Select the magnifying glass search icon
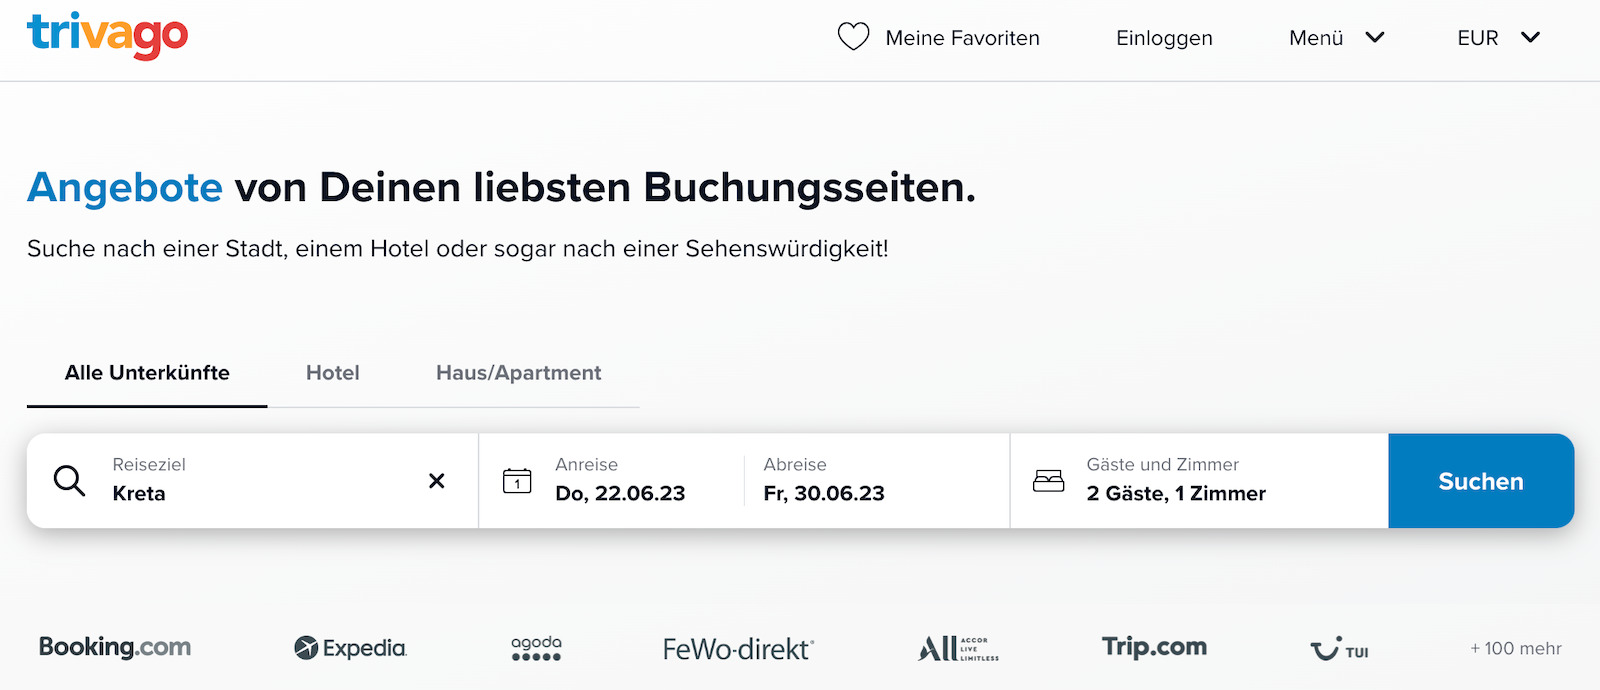Image resolution: width=1600 pixels, height=690 pixels. (x=68, y=481)
